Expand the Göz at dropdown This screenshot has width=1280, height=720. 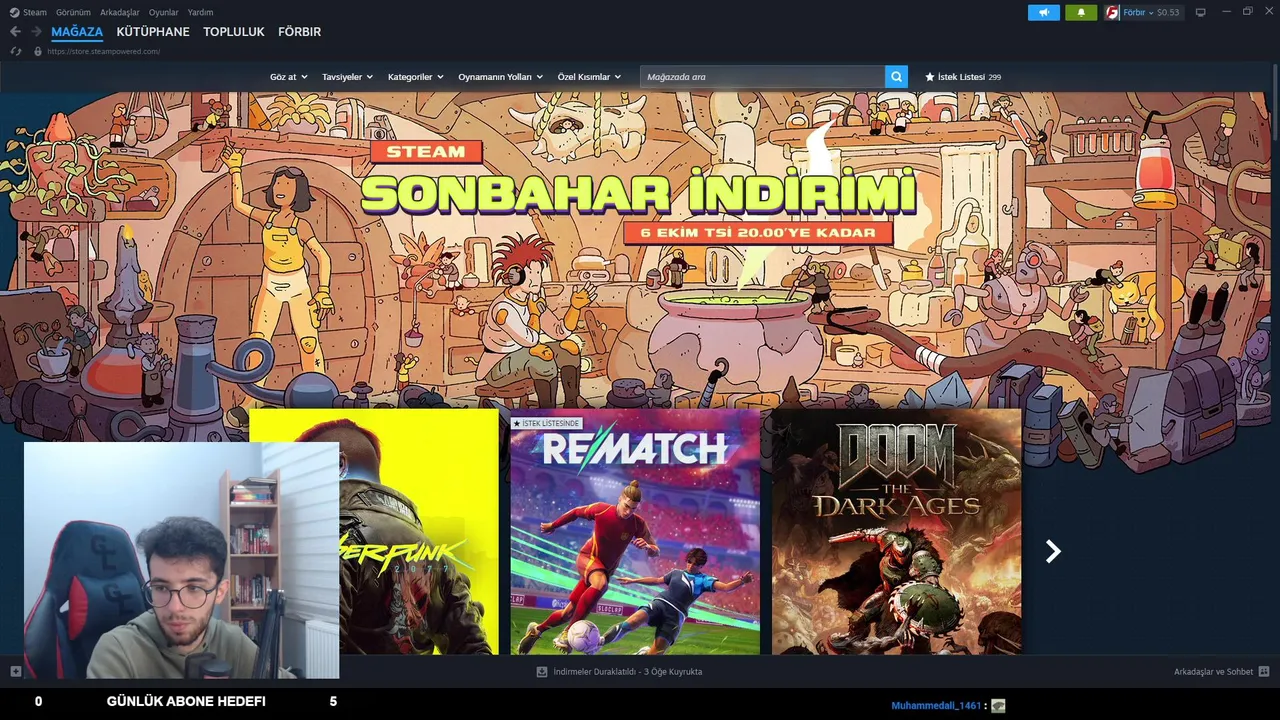287,77
